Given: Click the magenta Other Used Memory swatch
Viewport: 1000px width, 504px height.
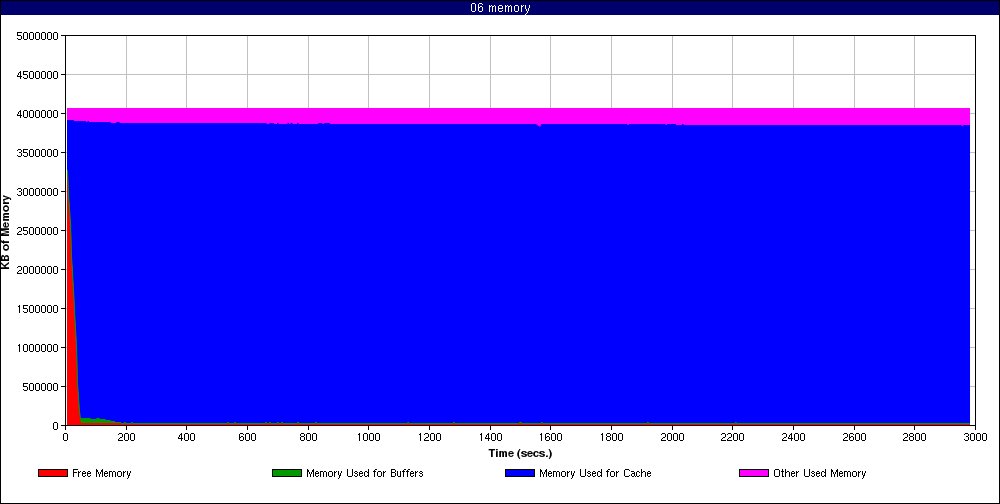Looking at the screenshot, I should pyautogui.click(x=753, y=473).
